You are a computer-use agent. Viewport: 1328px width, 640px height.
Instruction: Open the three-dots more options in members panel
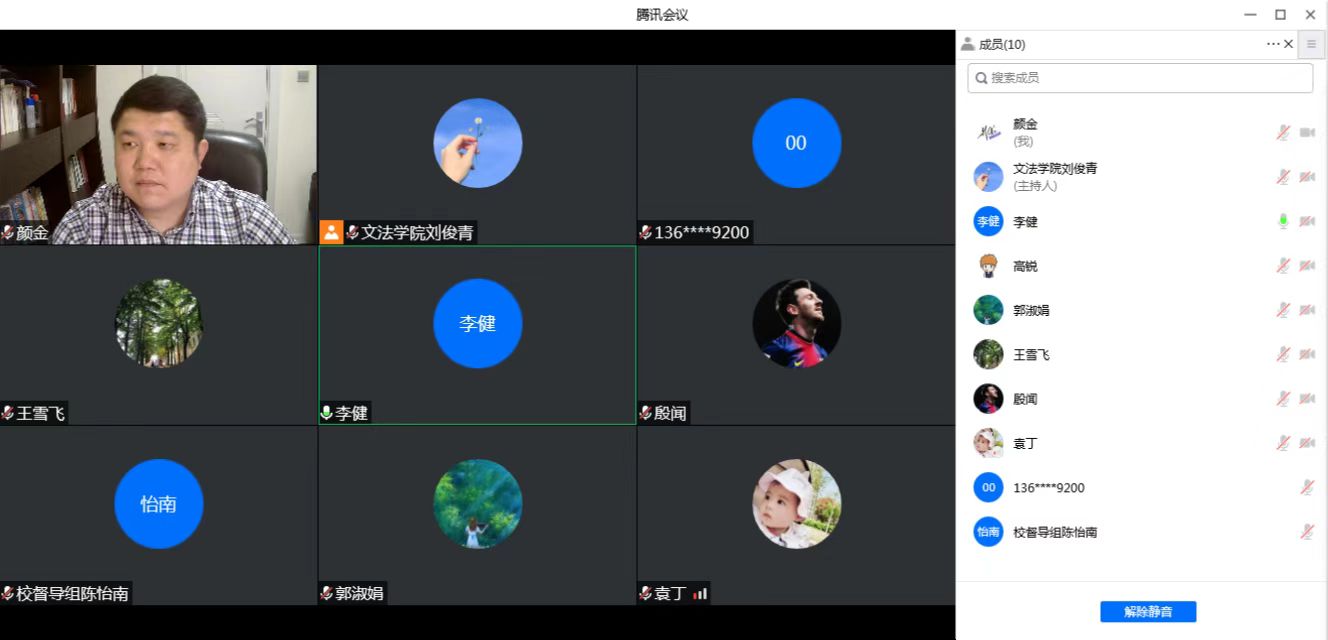click(x=1273, y=44)
